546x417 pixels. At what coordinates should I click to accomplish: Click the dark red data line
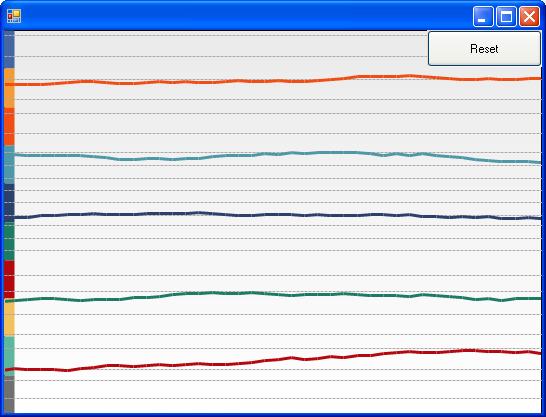coord(273,361)
